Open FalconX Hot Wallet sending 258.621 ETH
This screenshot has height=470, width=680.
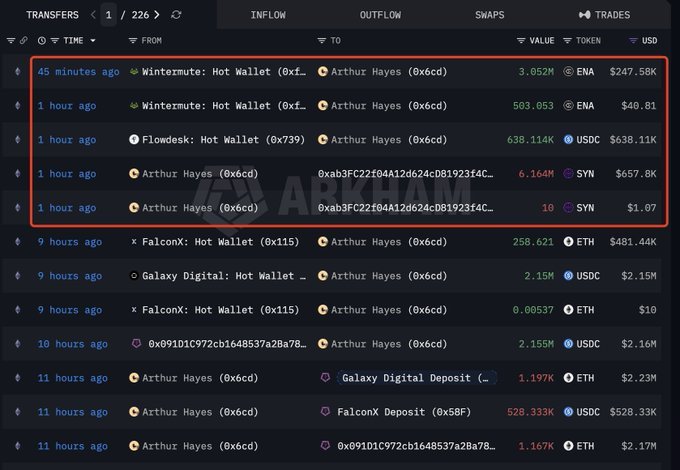coord(220,242)
